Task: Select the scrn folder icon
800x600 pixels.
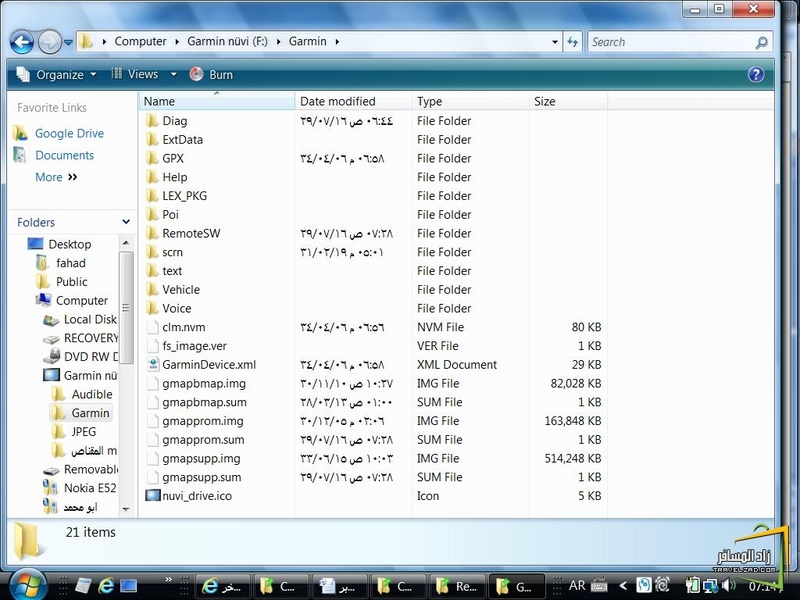Action: point(152,252)
